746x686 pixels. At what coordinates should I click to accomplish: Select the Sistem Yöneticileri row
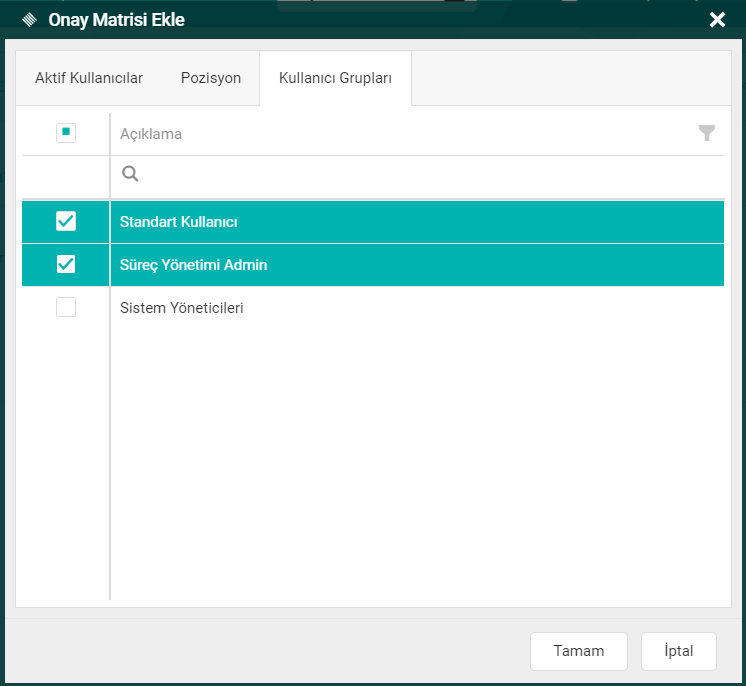(x=400, y=308)
